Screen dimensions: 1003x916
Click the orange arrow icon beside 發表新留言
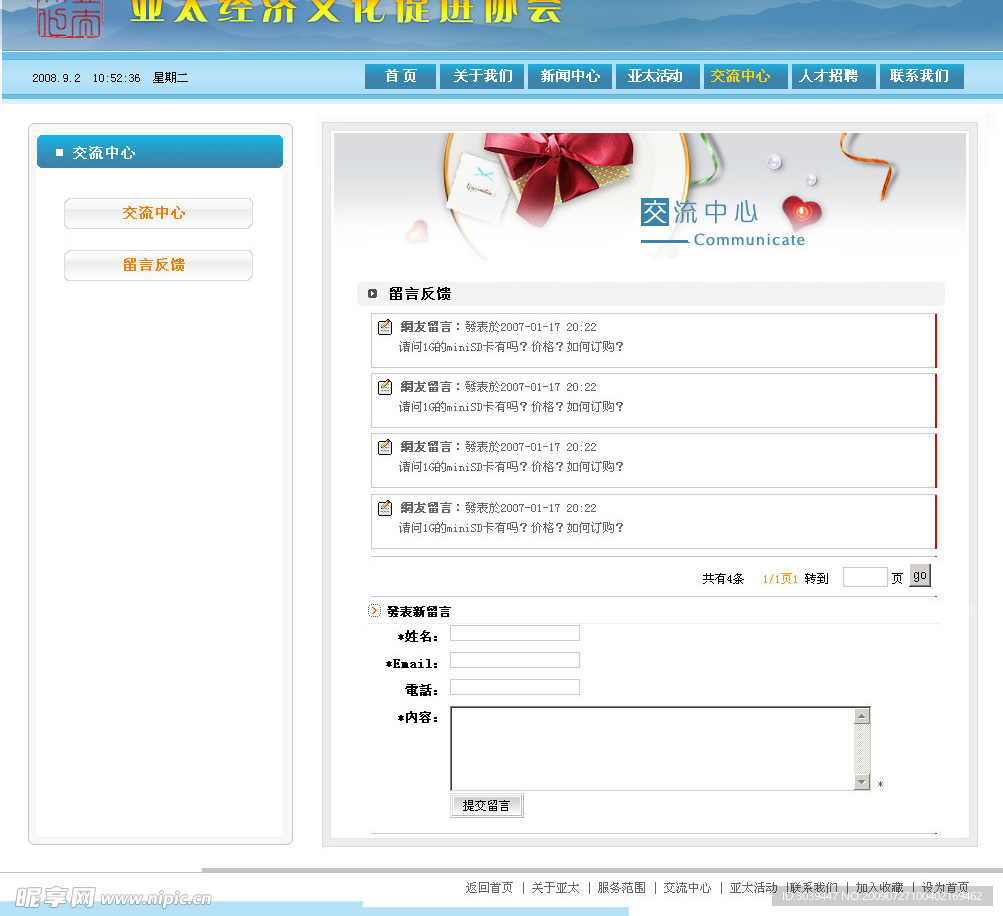pos(375,611)
